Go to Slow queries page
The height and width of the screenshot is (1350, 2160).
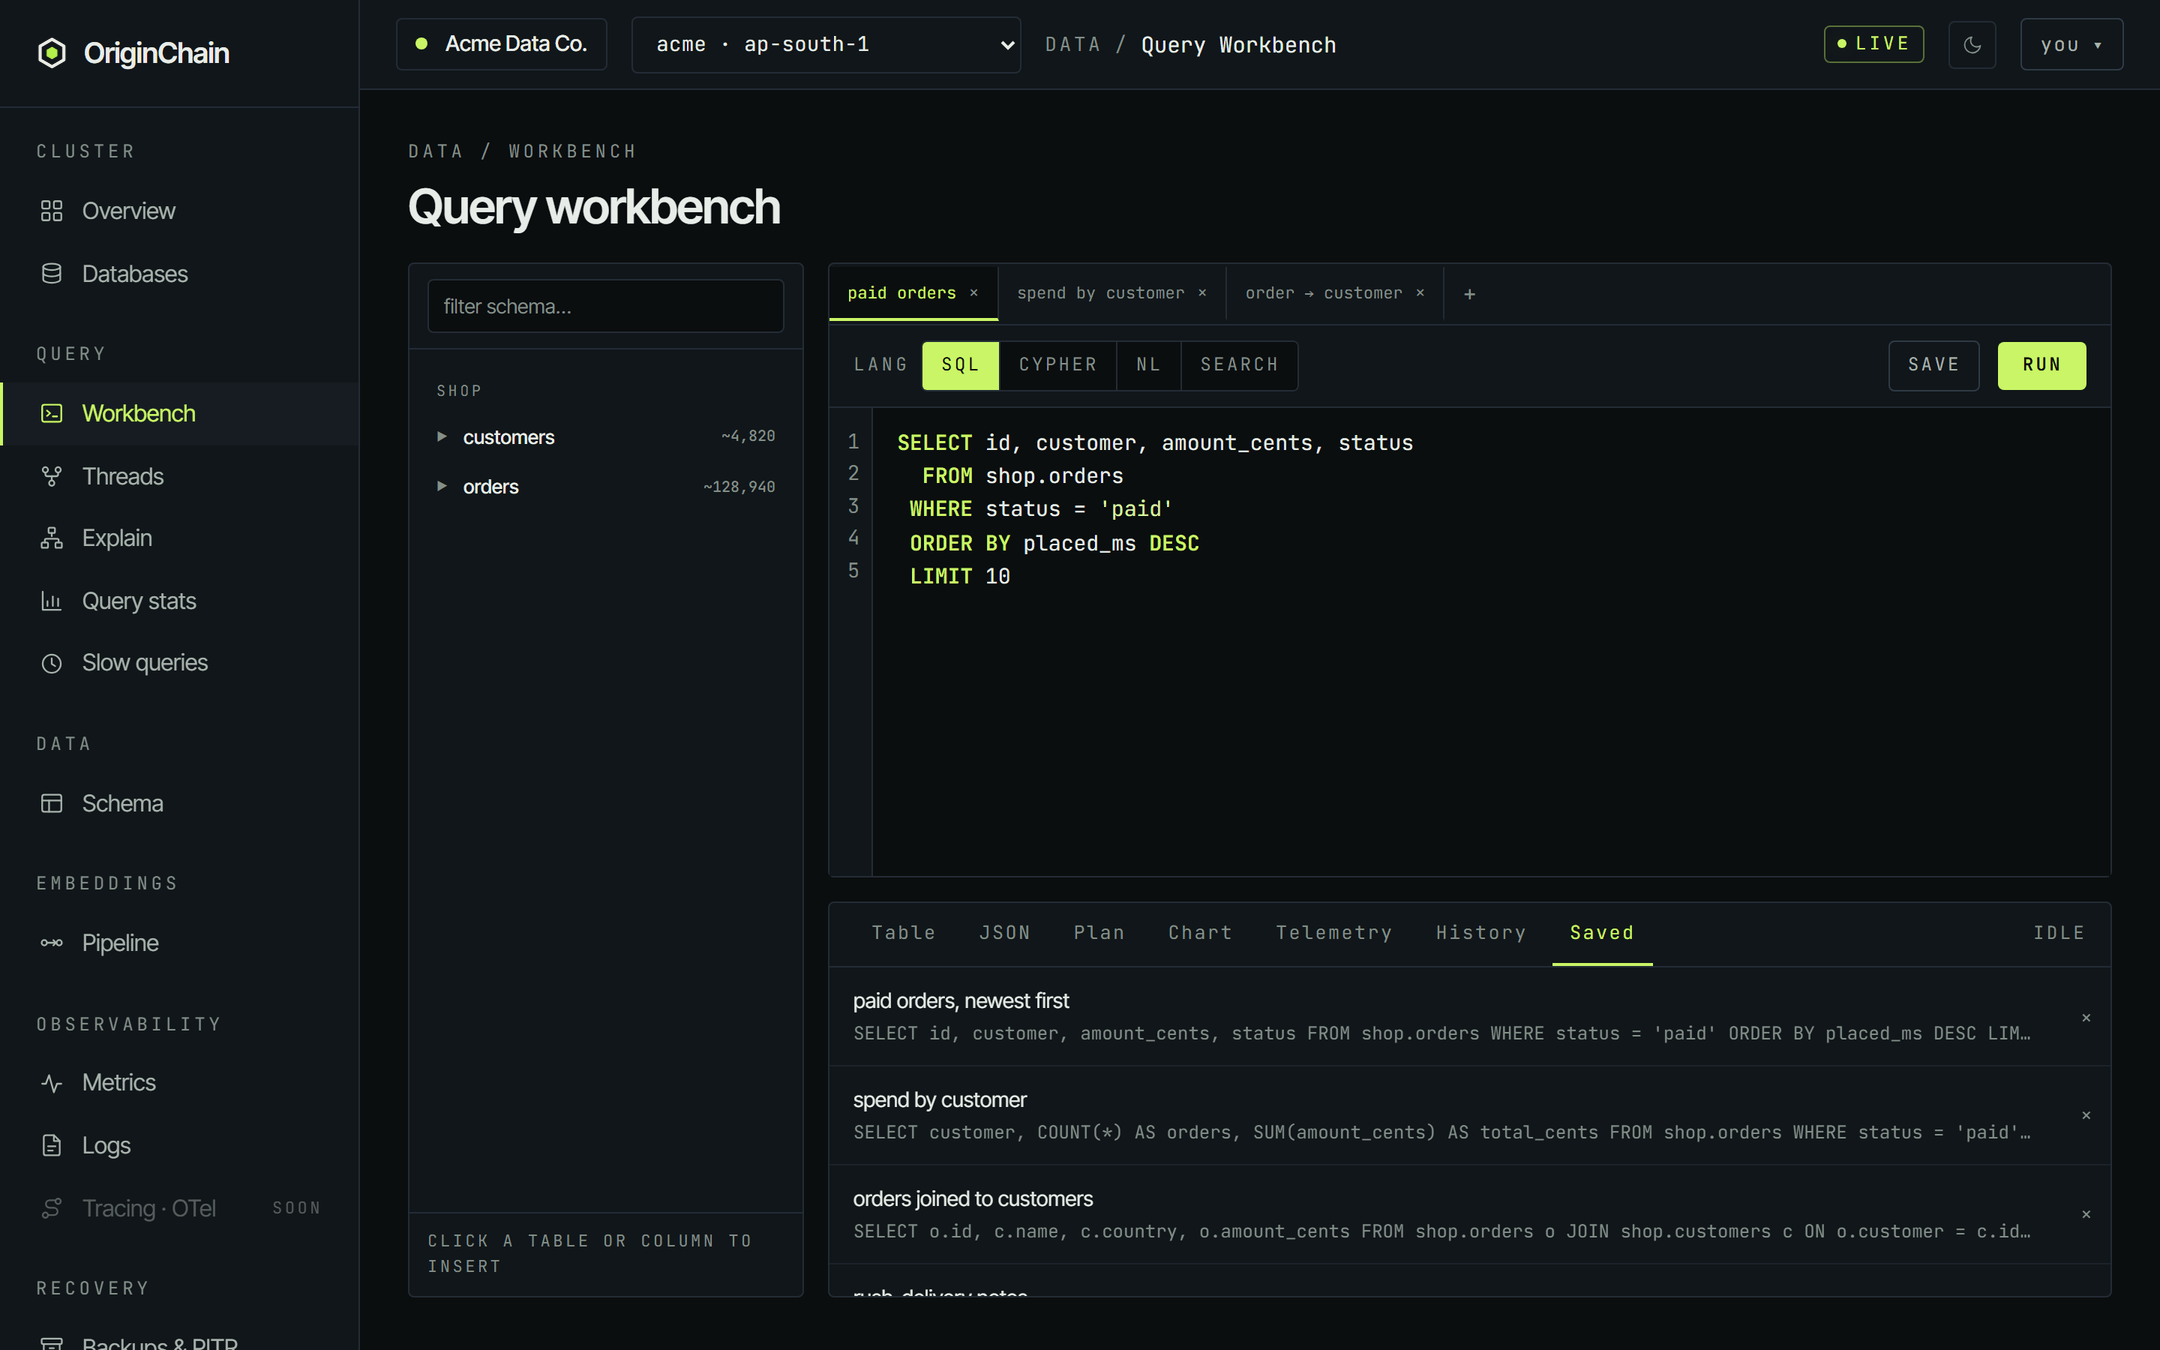180,663
